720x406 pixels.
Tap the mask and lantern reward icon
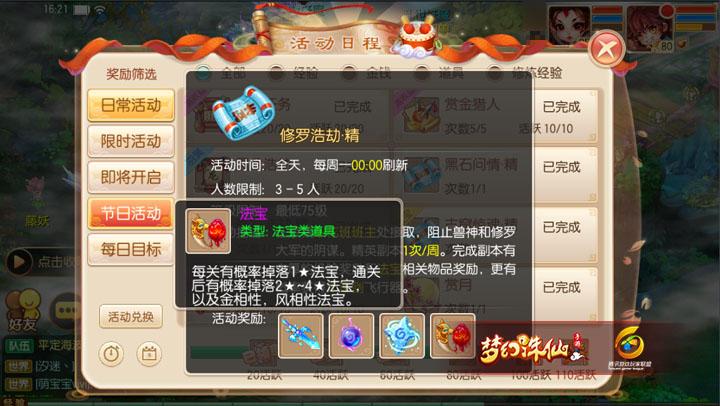click(452, 336)
